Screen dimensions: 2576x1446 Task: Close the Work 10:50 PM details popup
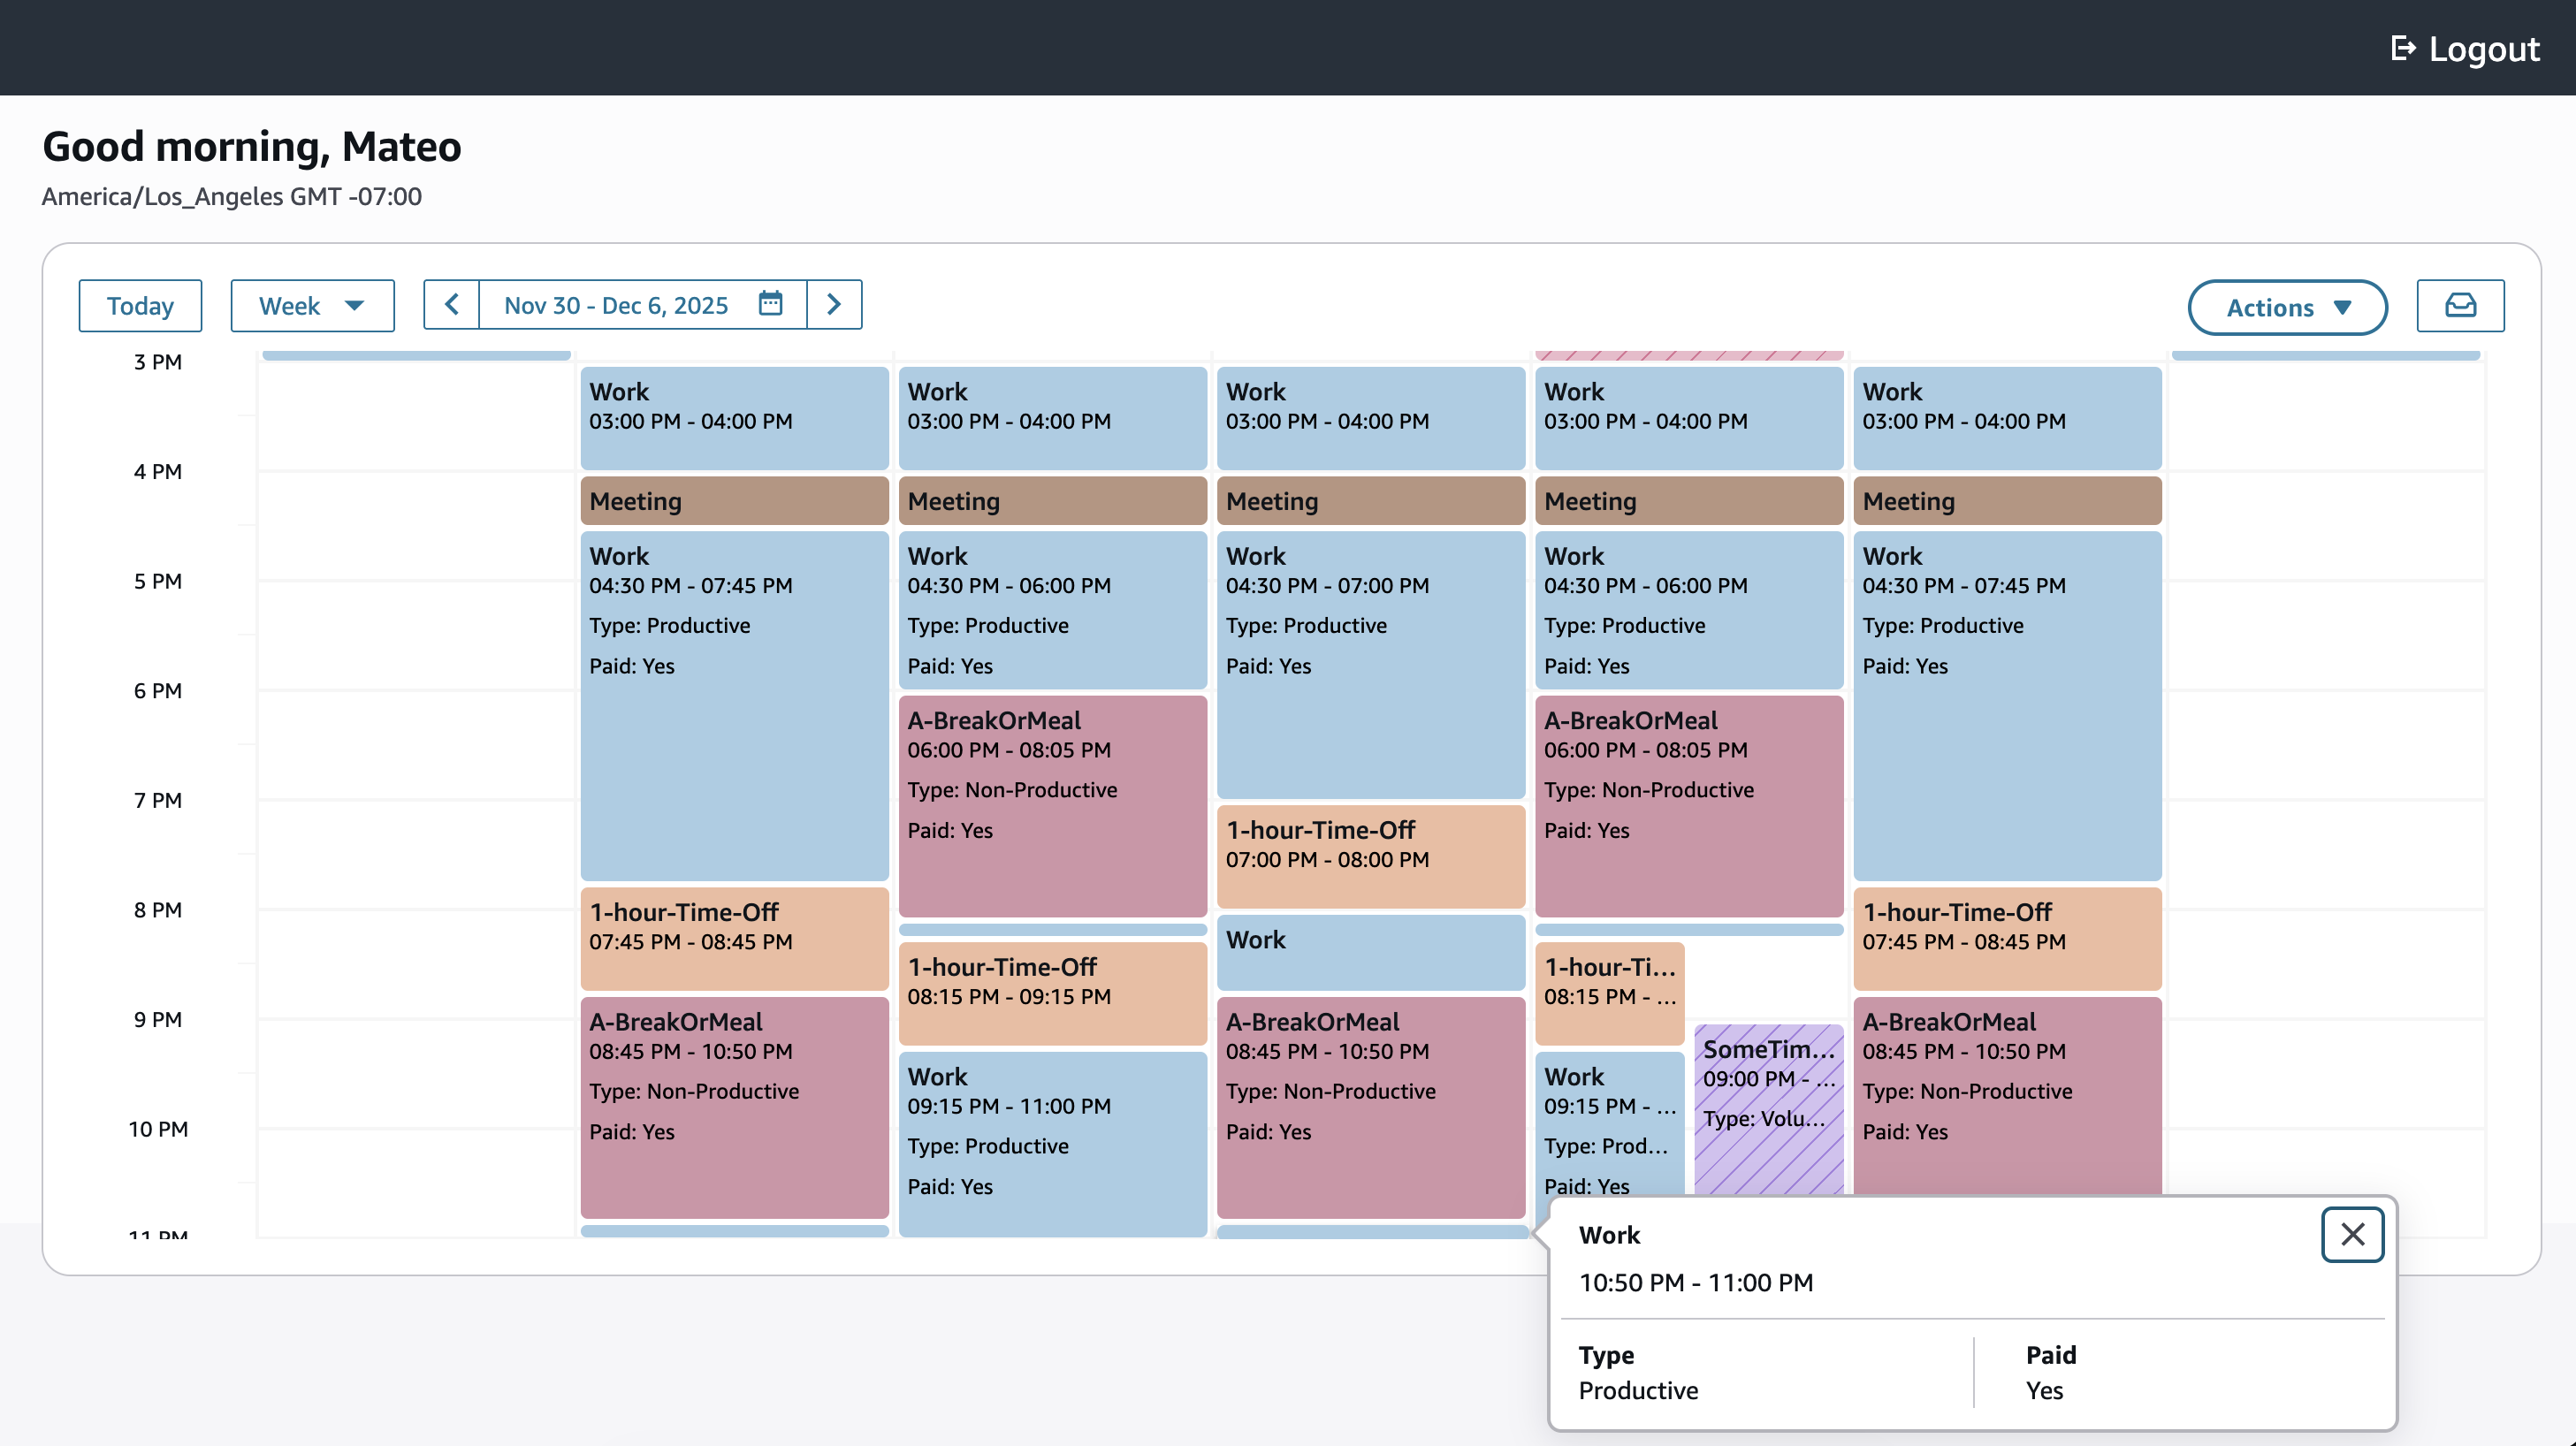point(2352,1235)
